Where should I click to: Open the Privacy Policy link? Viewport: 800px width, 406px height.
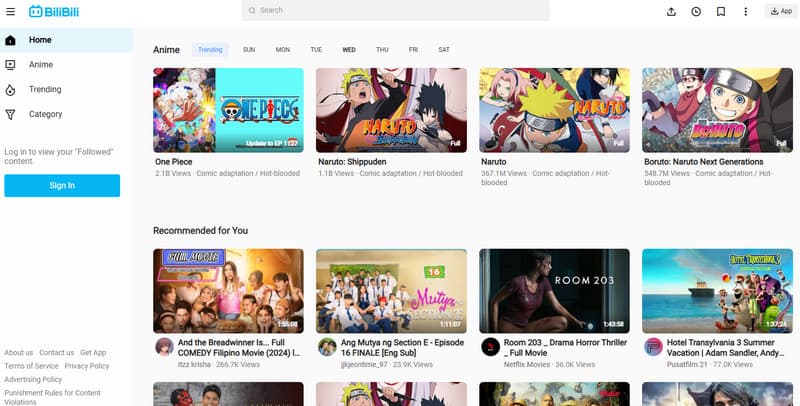87,366
